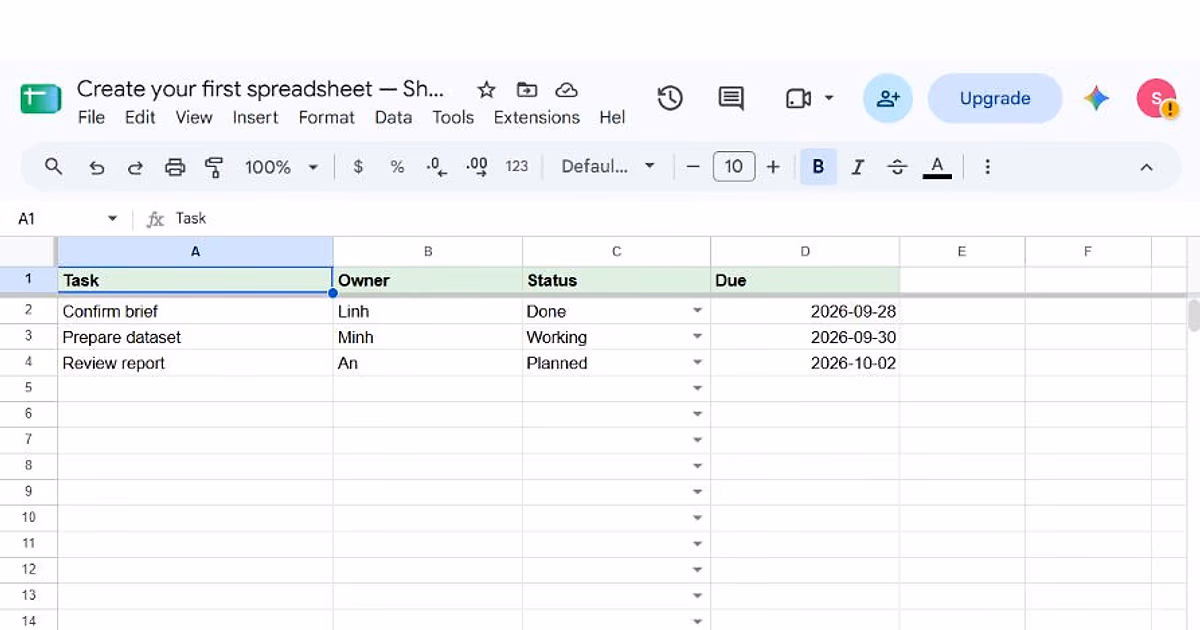Select column C header
This screenshot has height=630, width=1200.
click(616, 252)
